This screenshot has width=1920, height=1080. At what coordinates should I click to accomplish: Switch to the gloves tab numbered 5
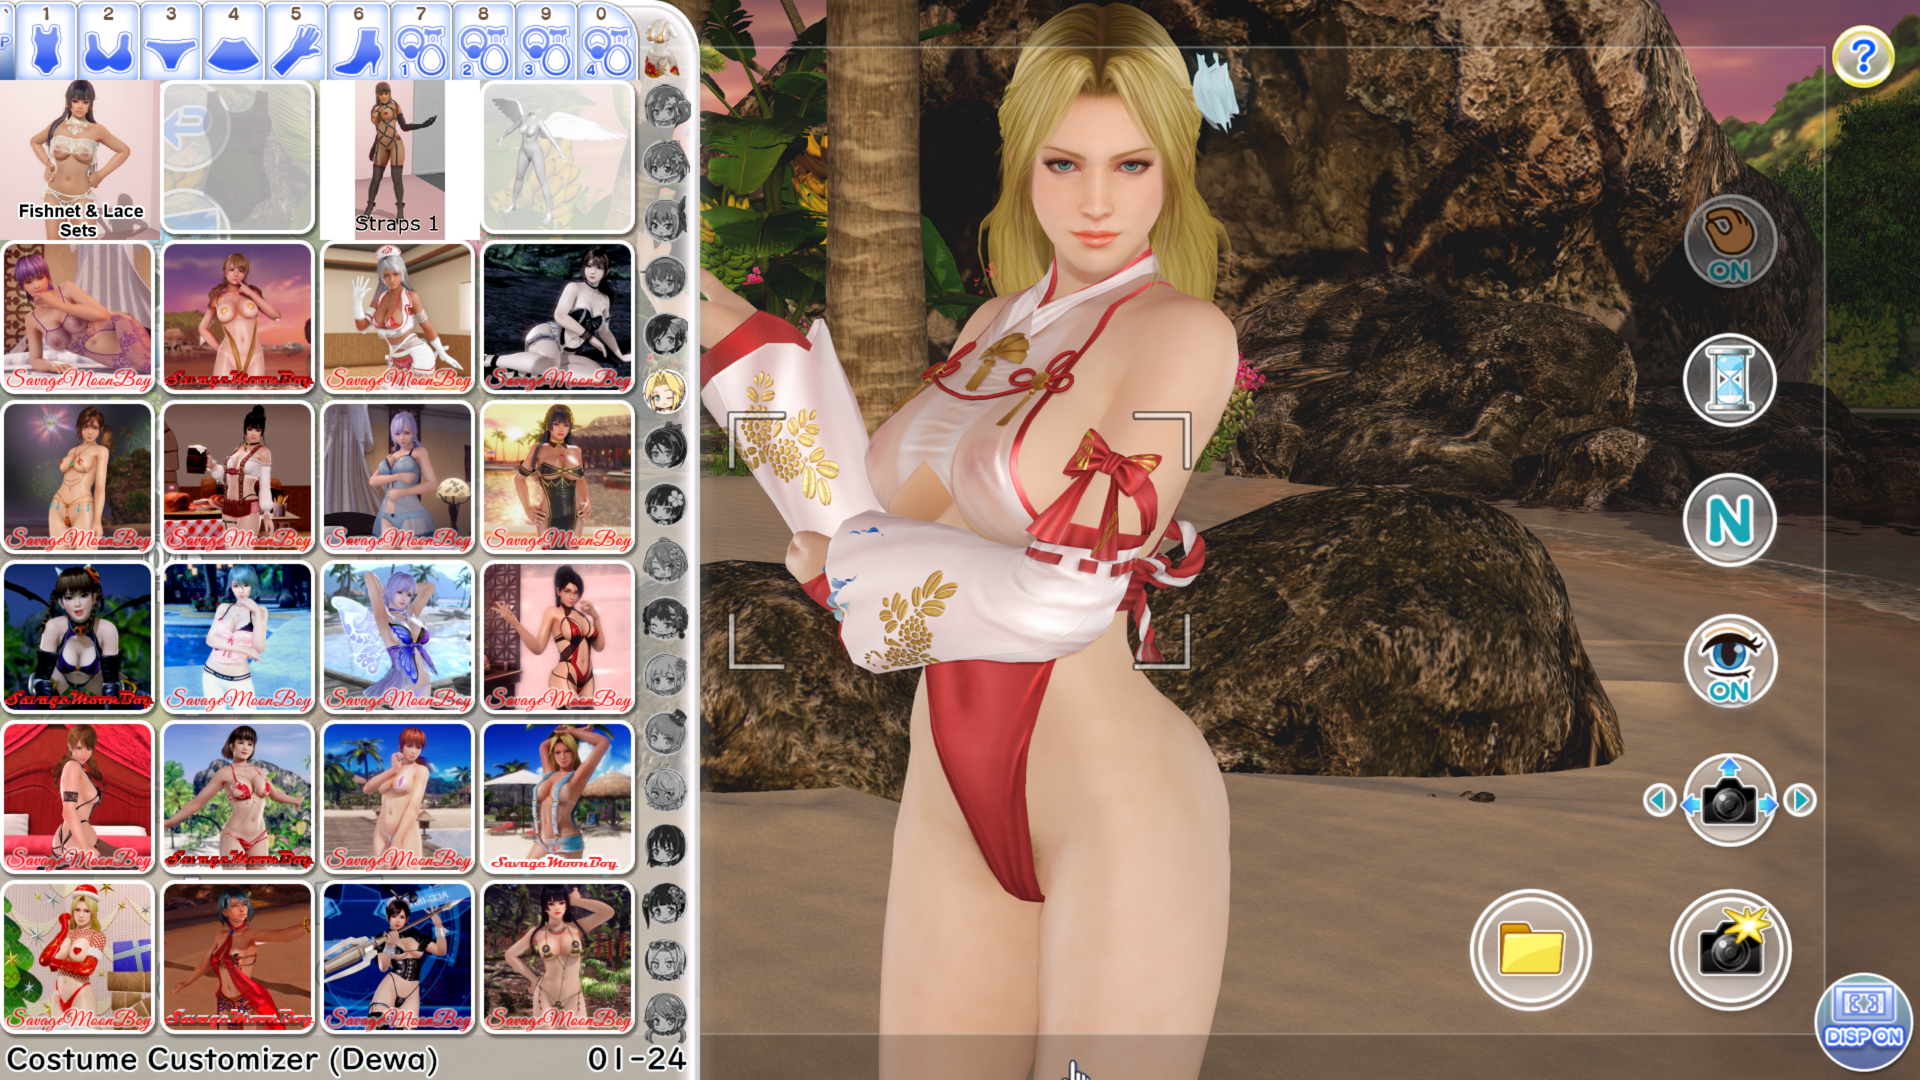click(296, 42)
